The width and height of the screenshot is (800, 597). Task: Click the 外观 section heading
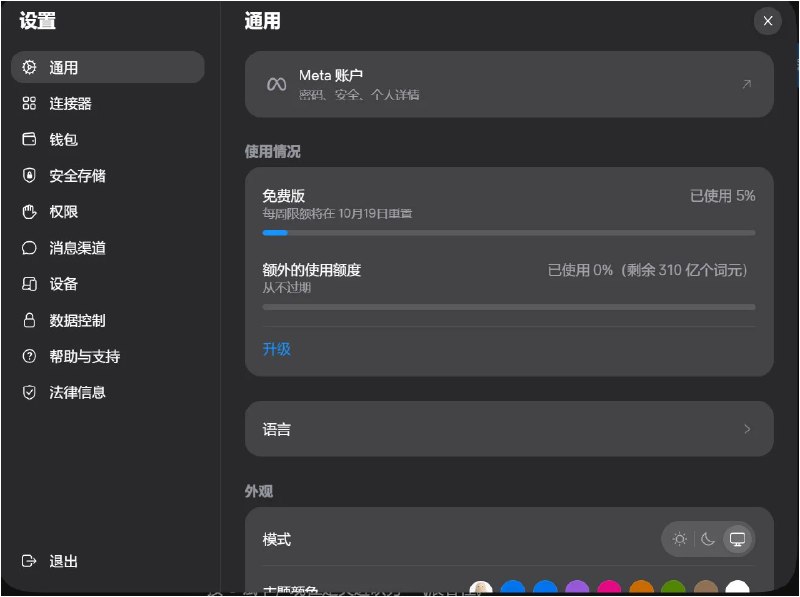point(259,491)
